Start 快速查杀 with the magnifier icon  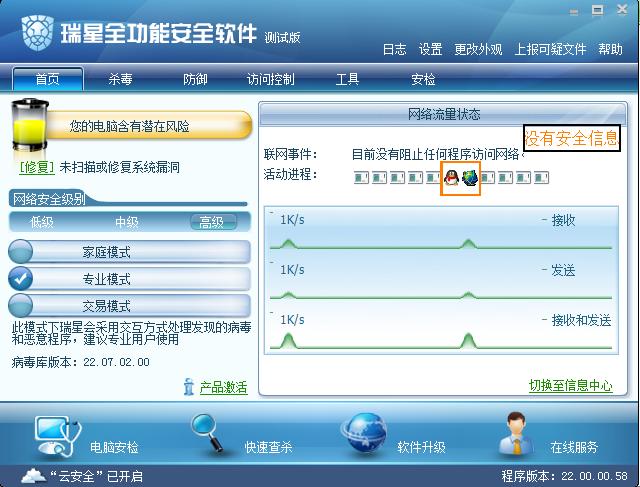pos(207,434)
